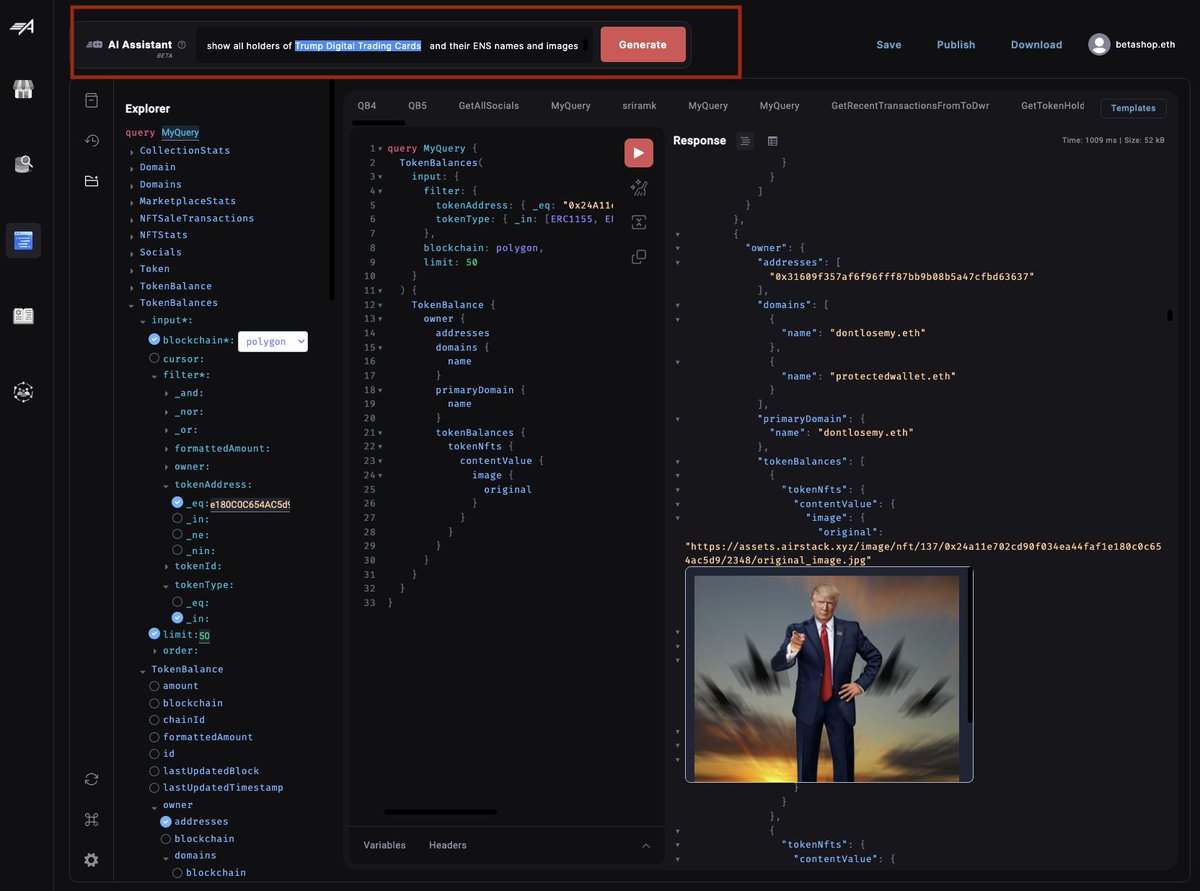The image size is (1200, 891).
Task: Open keyboard shortcuts command icon
Action: click(91, 819)
